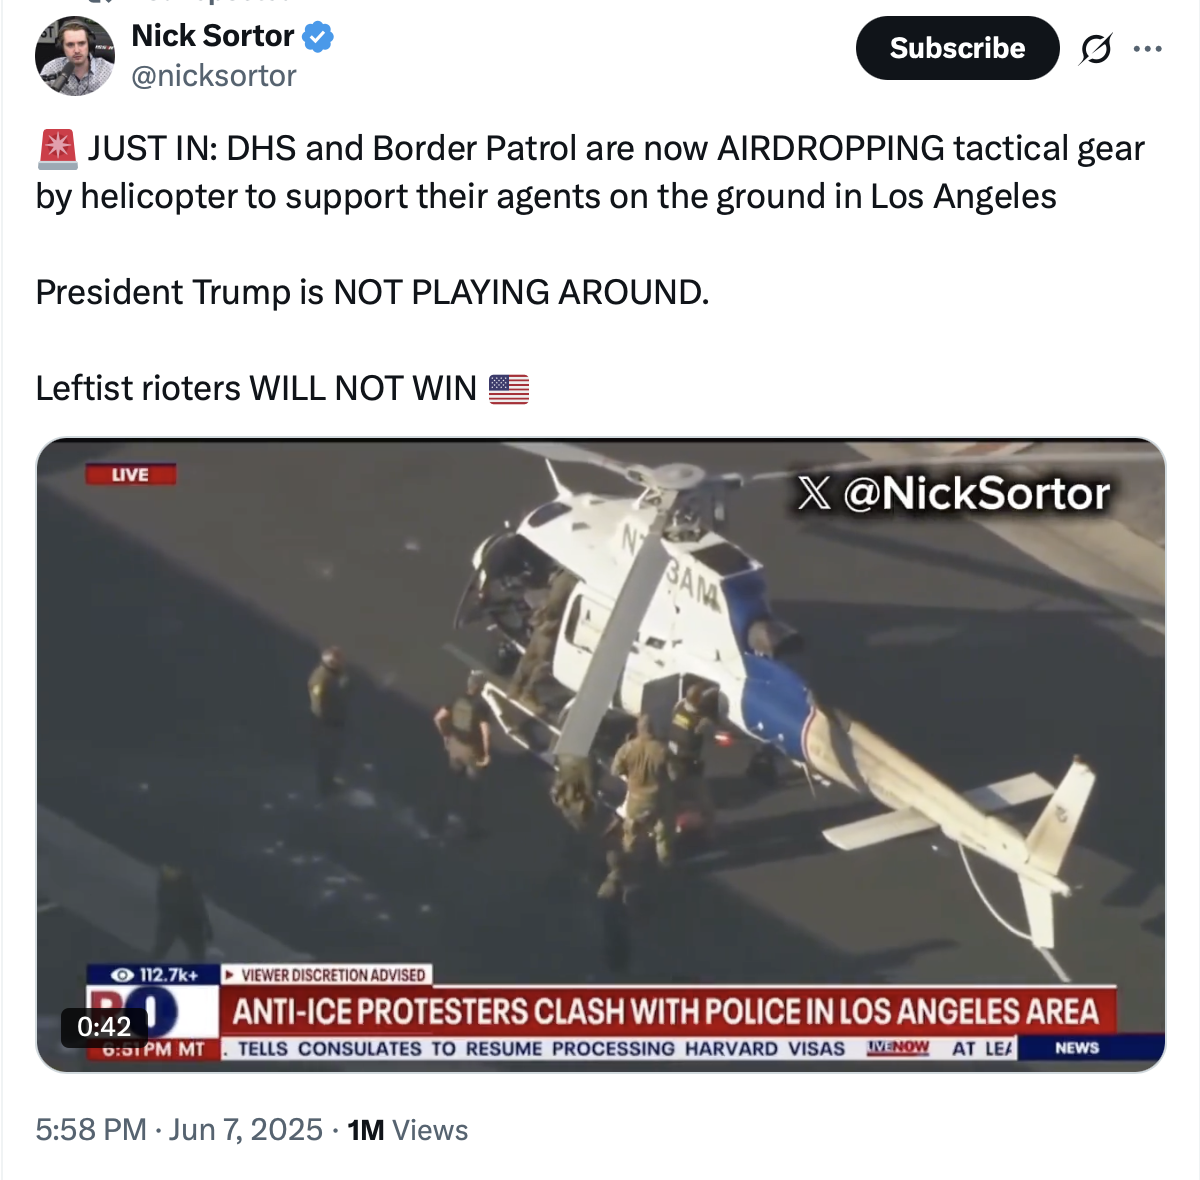
Task: Open Nick Sortor's profile avatar
Action: 75,56
